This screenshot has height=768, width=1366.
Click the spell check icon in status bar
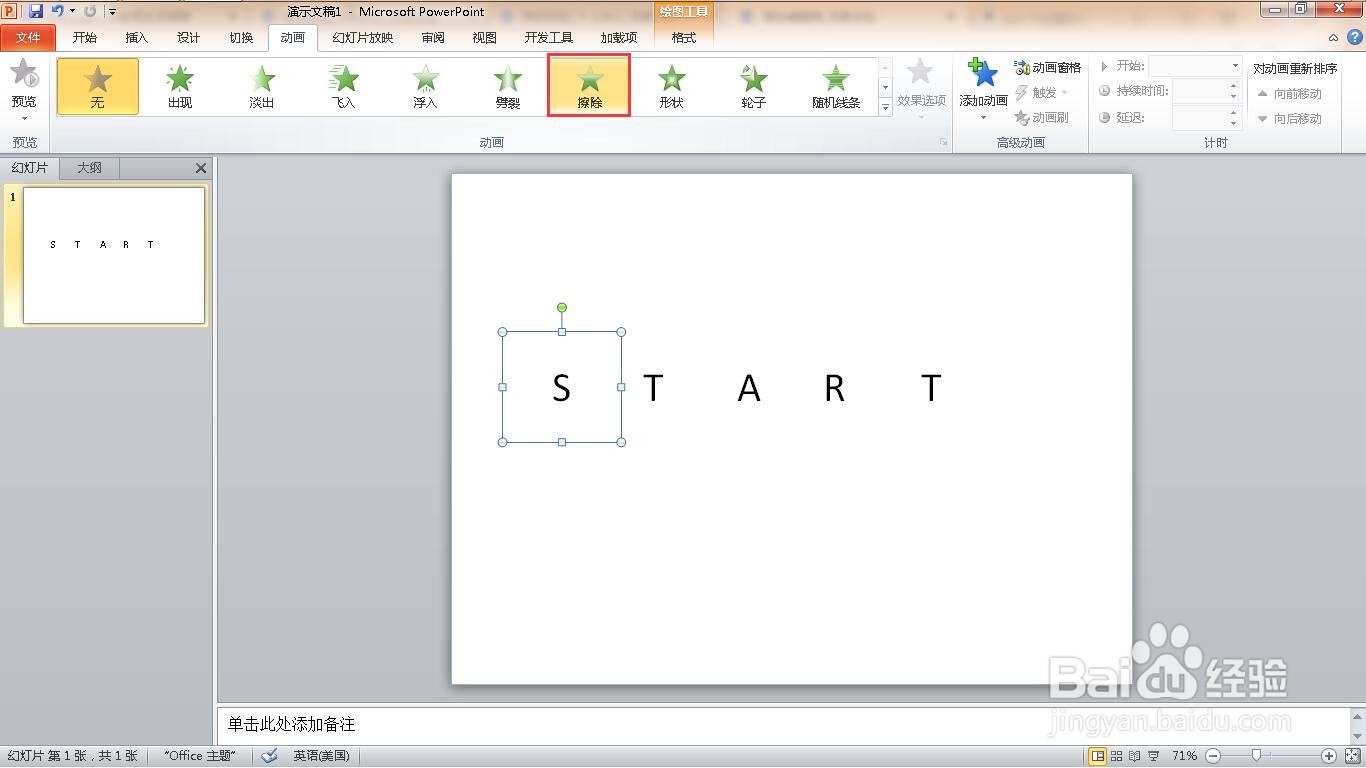[269, 756]
